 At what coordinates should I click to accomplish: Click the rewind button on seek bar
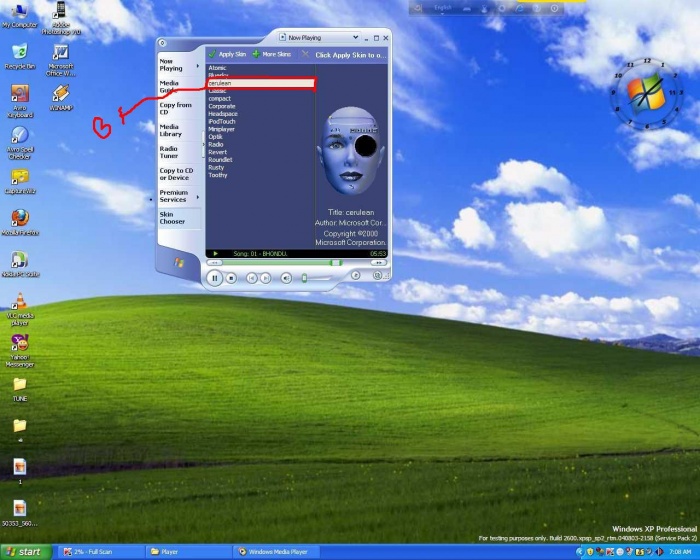pos(214,263)
